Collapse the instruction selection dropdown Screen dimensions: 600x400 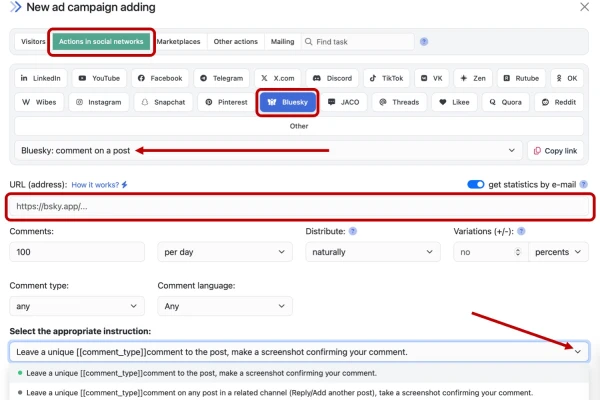coord(577,352)
